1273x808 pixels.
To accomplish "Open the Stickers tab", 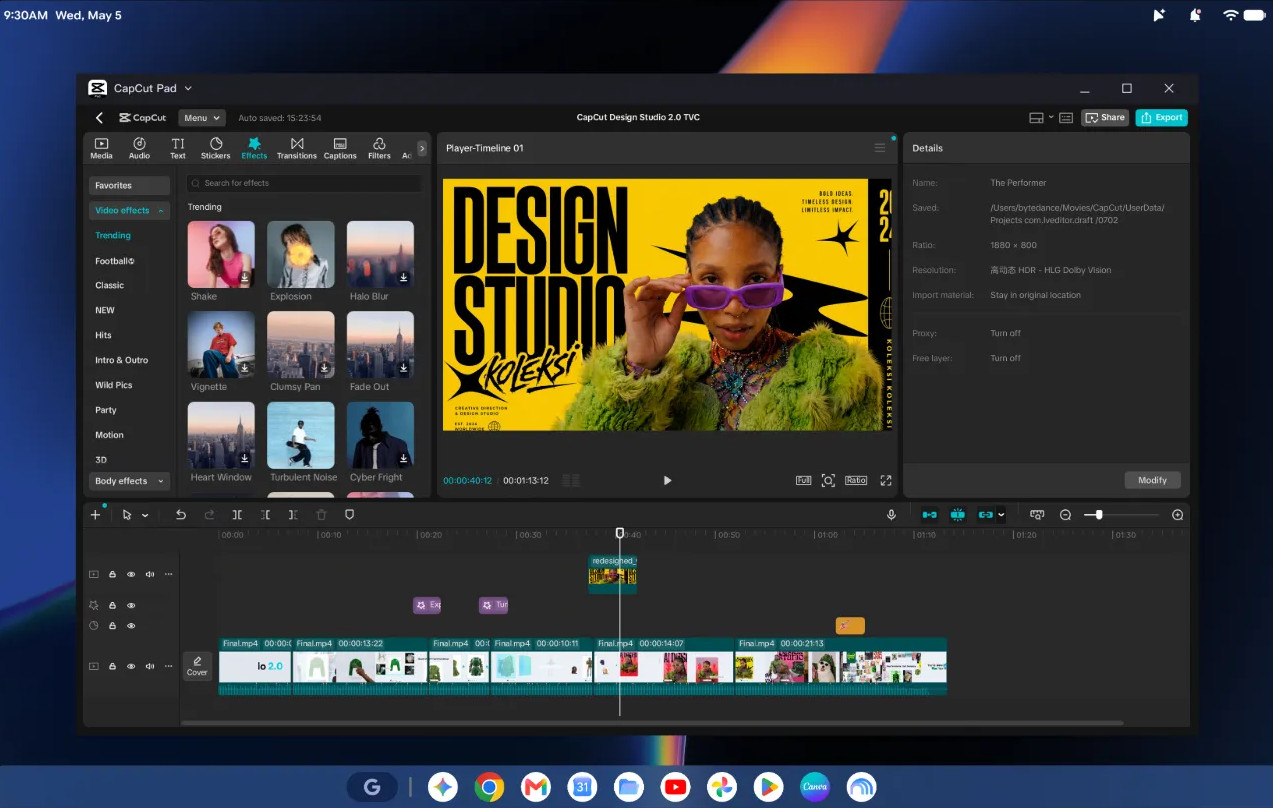I will point(215,148).
